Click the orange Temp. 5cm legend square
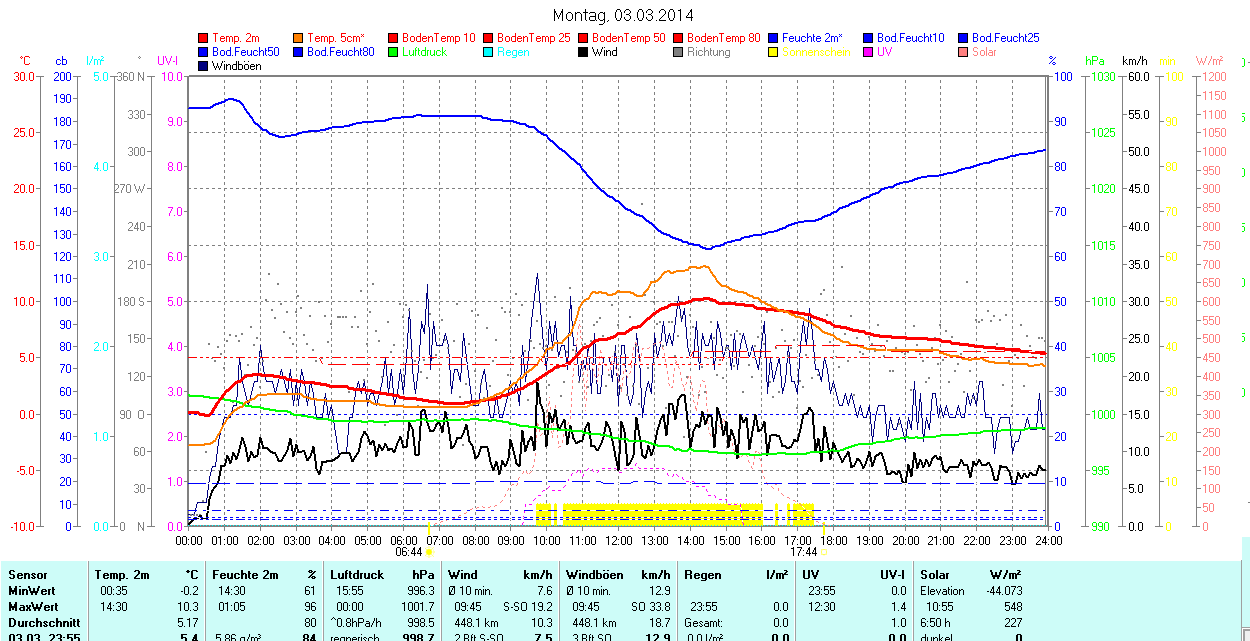Viewport: 1250px width, 641px height. (299, 38)
